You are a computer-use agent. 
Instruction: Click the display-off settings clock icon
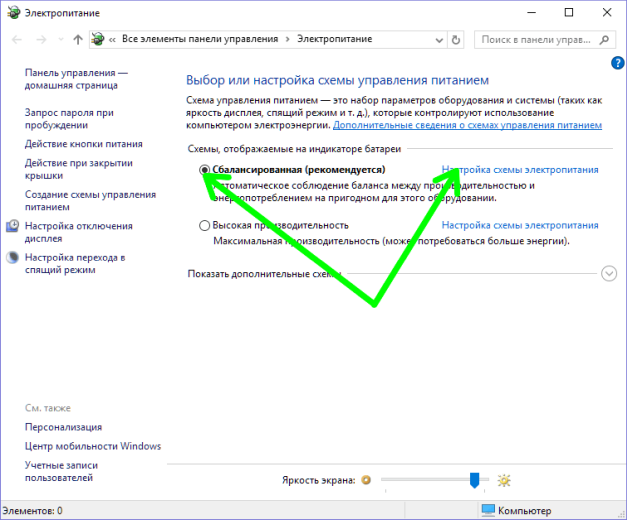[x=12, y=226]
